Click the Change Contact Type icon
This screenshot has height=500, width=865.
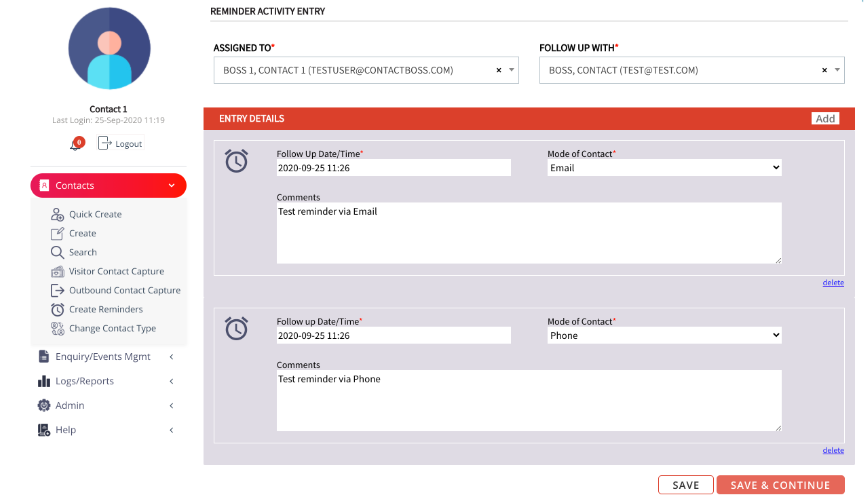[x=58, y=328]
